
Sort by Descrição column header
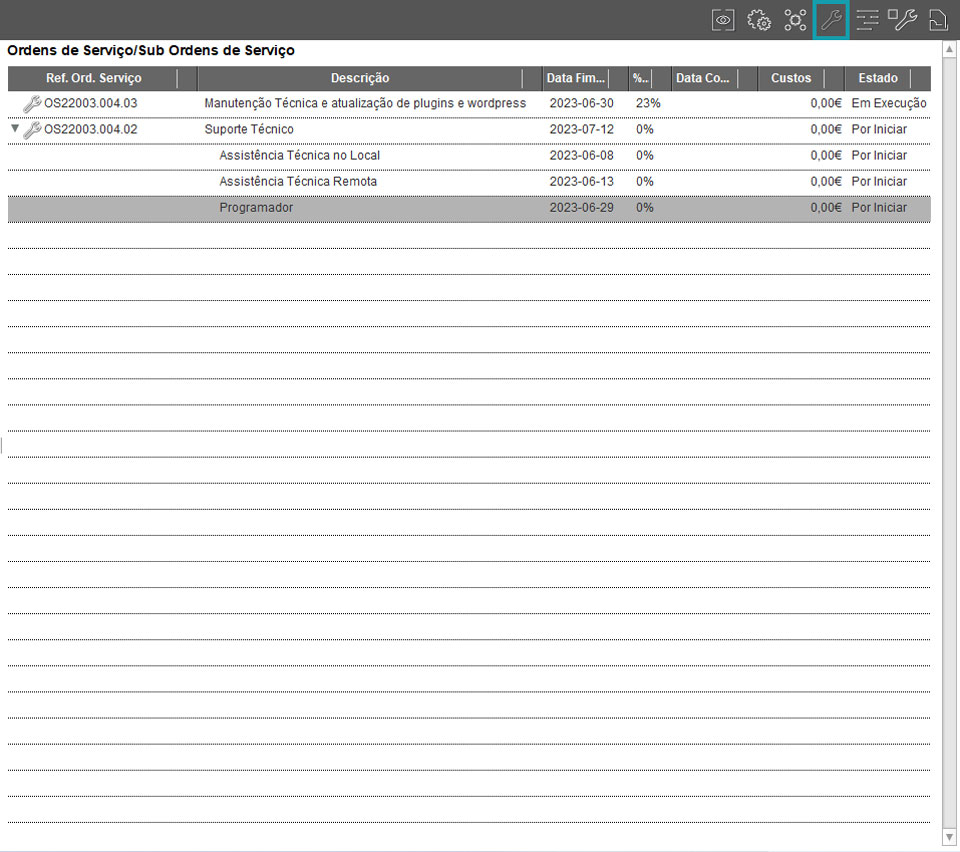360,78
